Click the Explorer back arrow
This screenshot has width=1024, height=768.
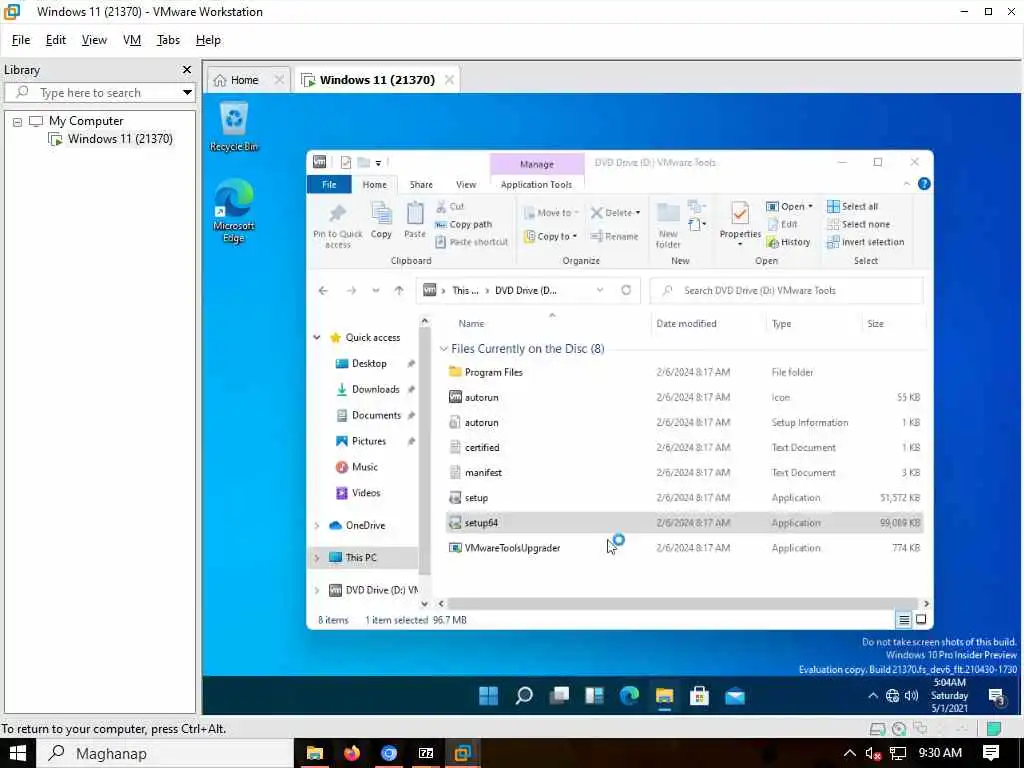click(x=323, y=291)
